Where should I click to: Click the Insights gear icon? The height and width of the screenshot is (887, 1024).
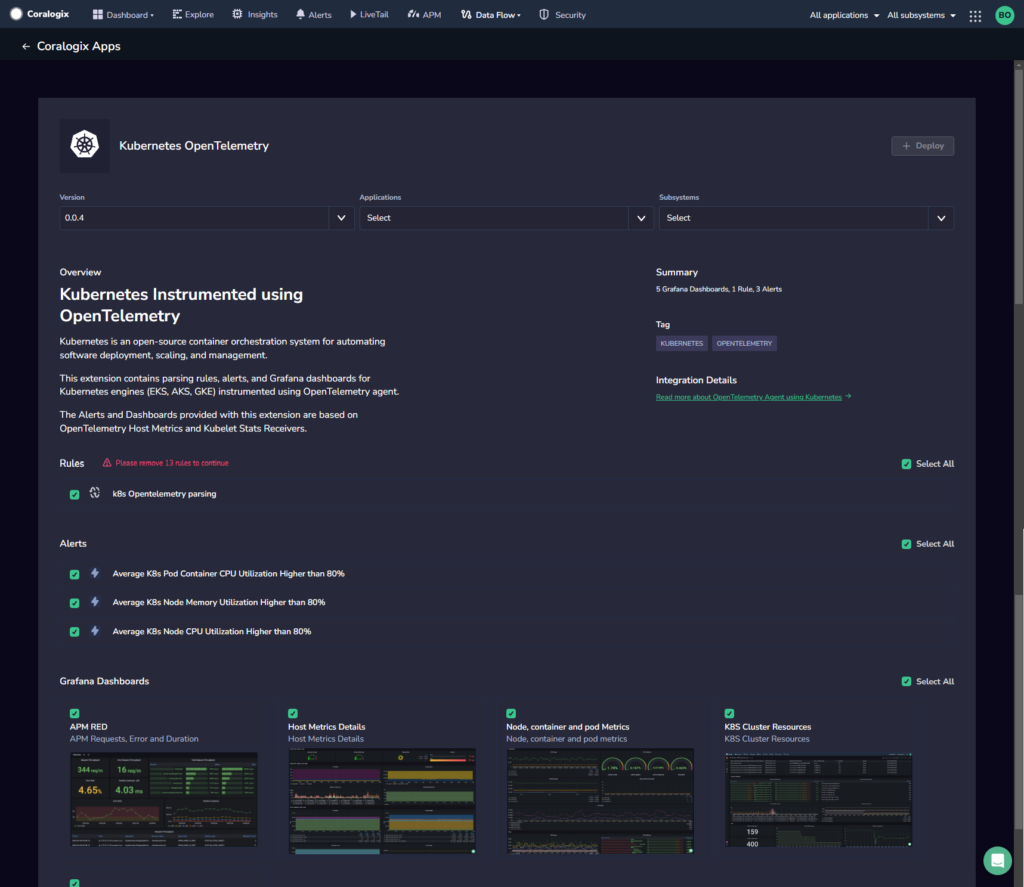pos(237,14)
